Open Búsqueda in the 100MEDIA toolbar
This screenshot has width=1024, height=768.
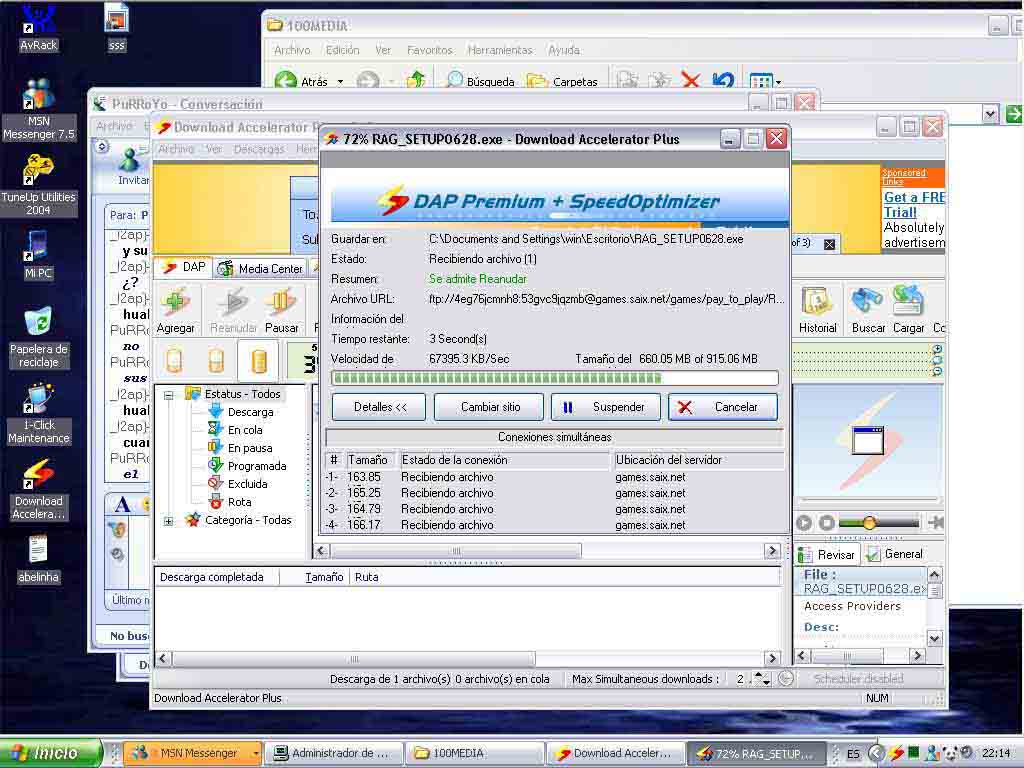481,81
